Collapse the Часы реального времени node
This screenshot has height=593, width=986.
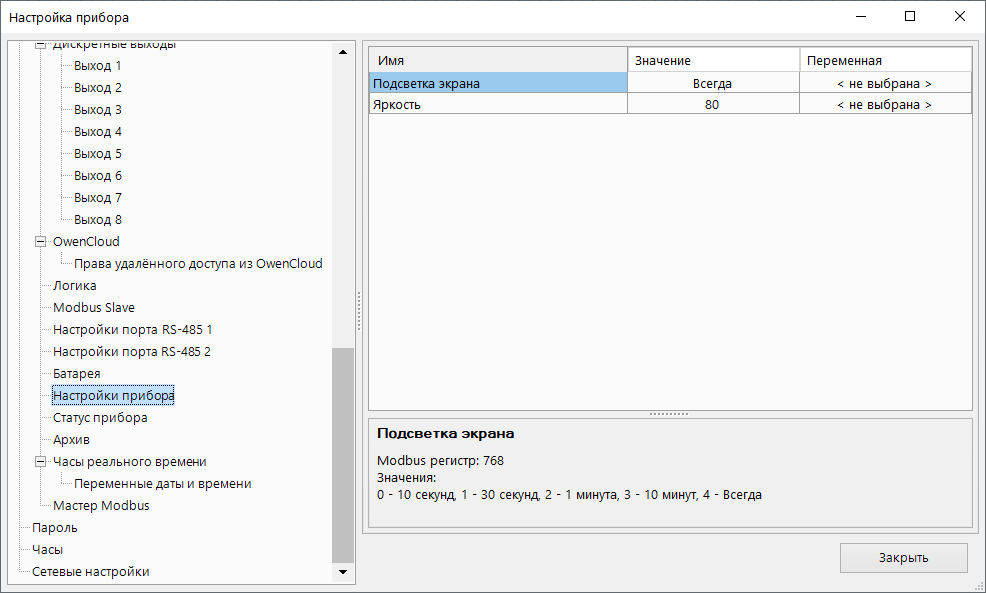[41, 462]
